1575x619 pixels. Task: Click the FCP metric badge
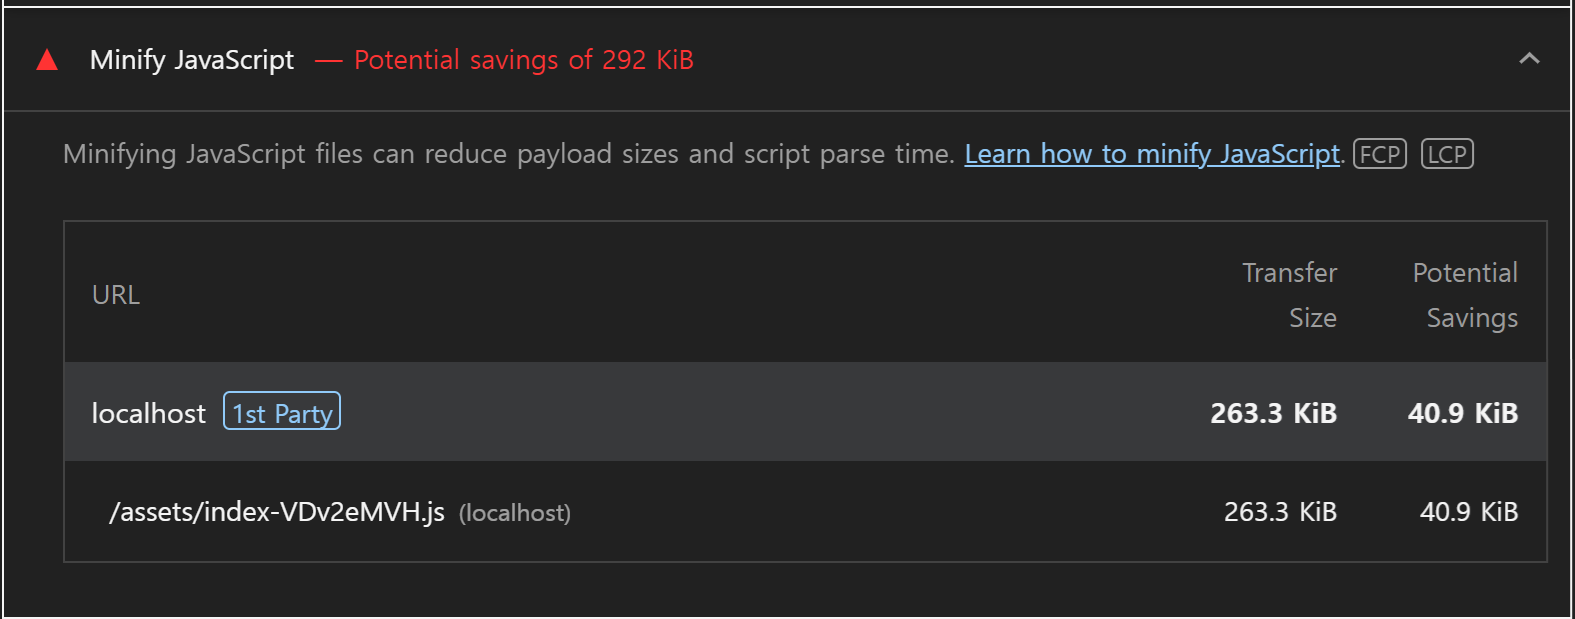1380,154
